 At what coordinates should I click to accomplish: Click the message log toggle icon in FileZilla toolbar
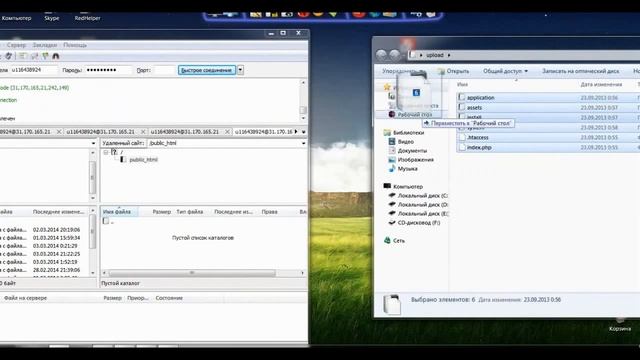23,56
